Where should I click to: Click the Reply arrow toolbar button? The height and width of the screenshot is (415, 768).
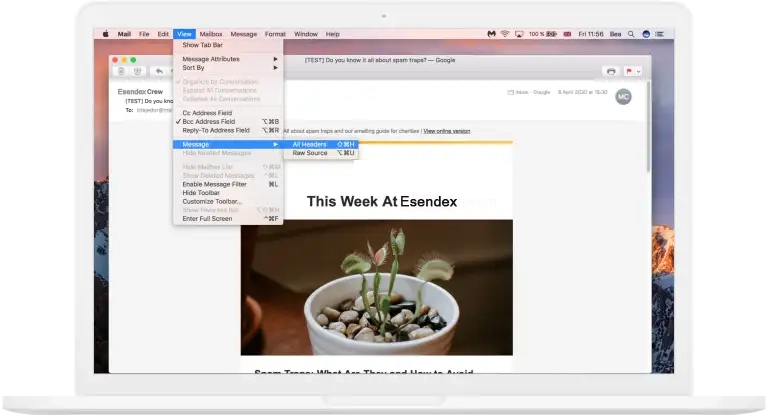click(x=159, y=72)
